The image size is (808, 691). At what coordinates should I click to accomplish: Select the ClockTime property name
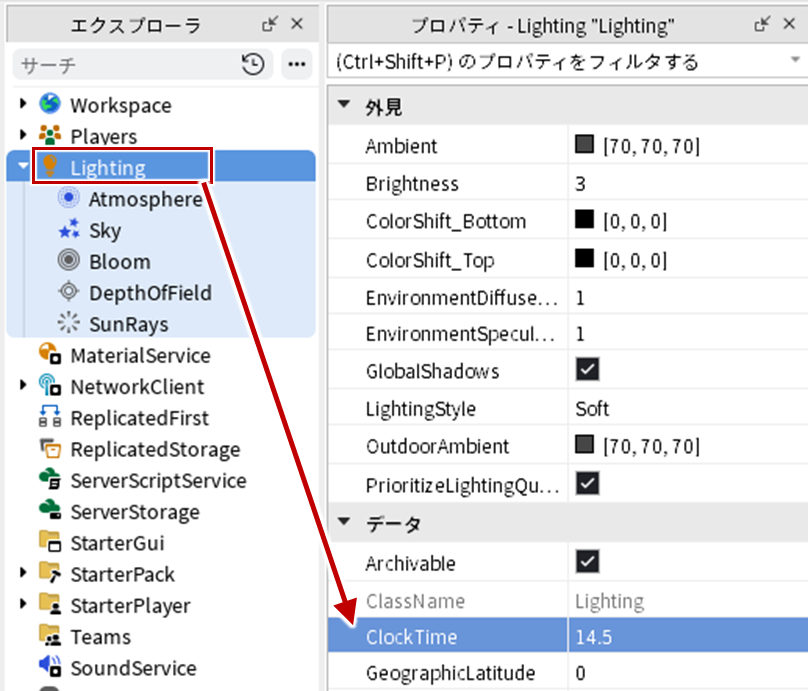pyautogui.click(x=411, y=637)
